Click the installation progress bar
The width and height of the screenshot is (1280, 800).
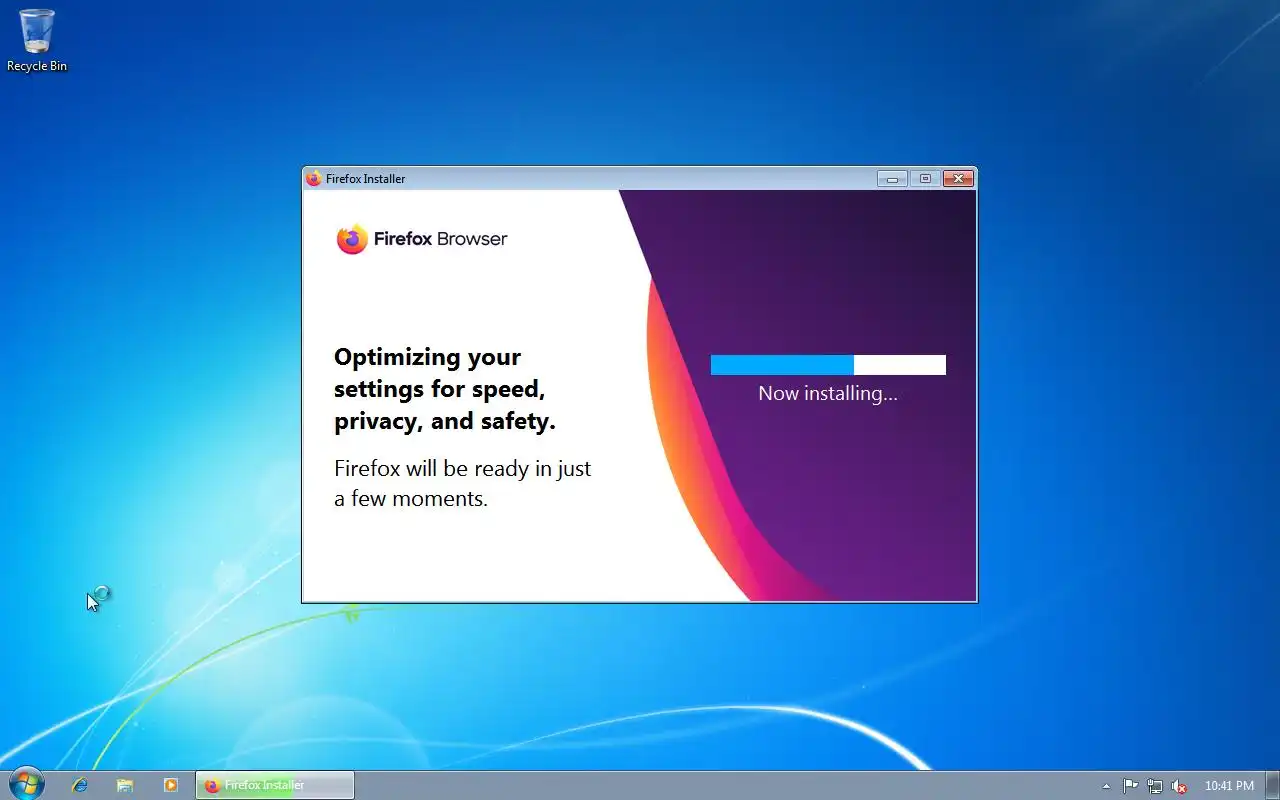[x=828, y=365]
